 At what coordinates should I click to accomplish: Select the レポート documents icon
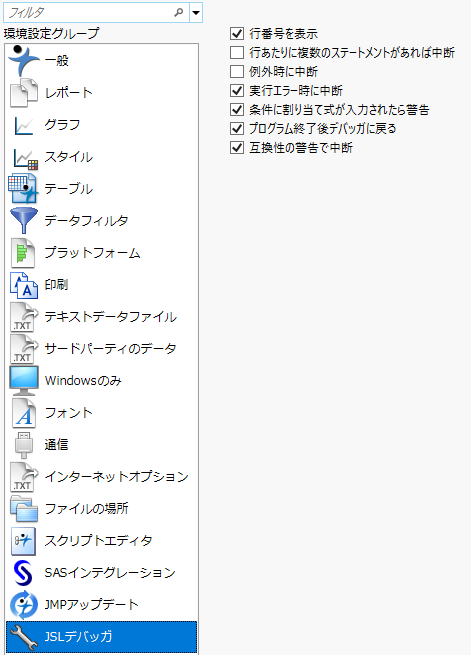tap(24, 93)
